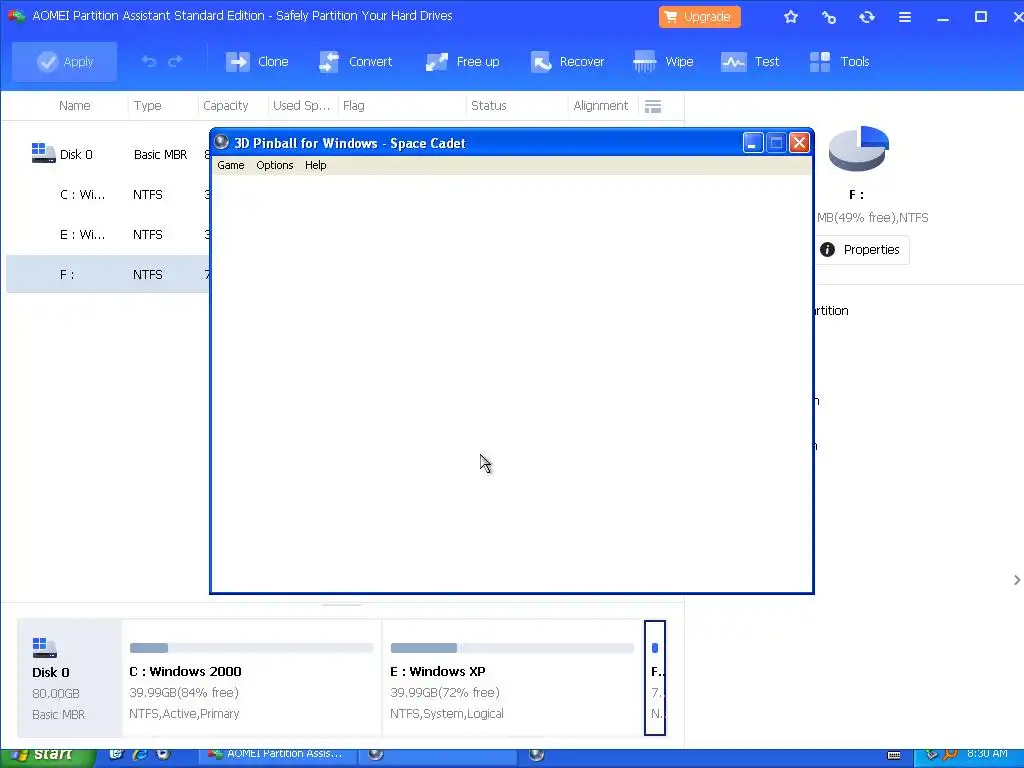
Task: Open the Help menu in the Pinball window
Action: click(315, 165)
